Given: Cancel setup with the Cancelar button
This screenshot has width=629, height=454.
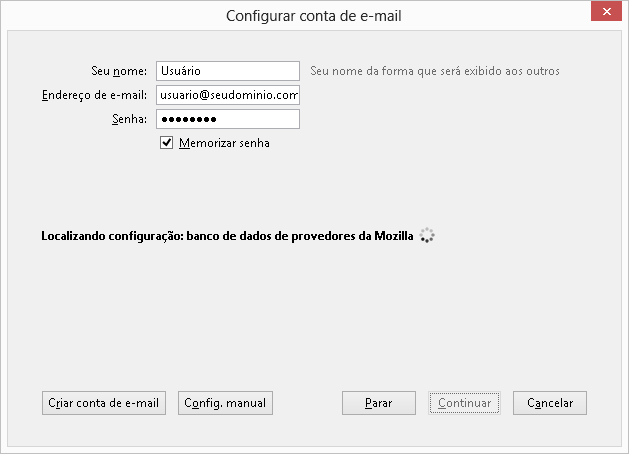Looking at the screenshot, I should click(550, 403).
